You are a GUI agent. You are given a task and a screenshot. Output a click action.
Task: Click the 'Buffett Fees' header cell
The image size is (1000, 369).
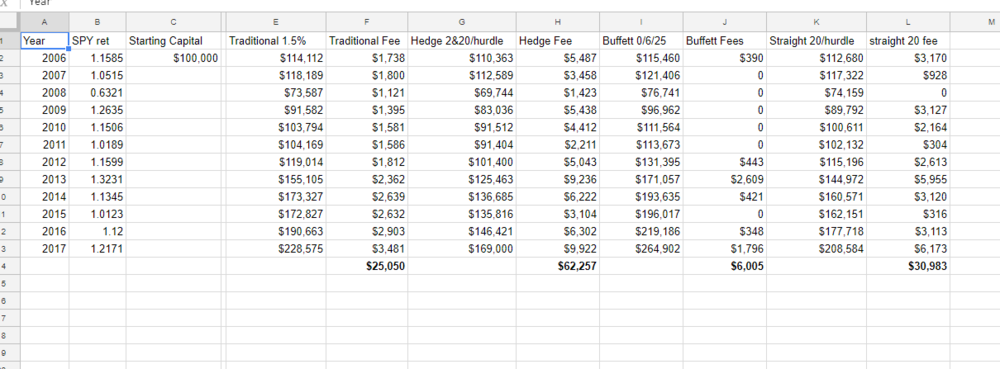click(x=724, y=41)
